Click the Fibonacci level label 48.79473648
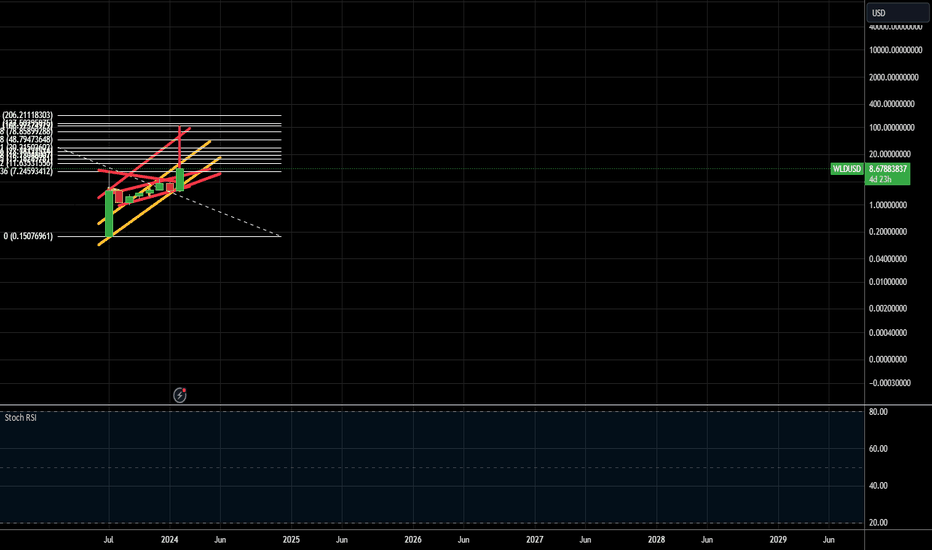 (x=30, y=139)
